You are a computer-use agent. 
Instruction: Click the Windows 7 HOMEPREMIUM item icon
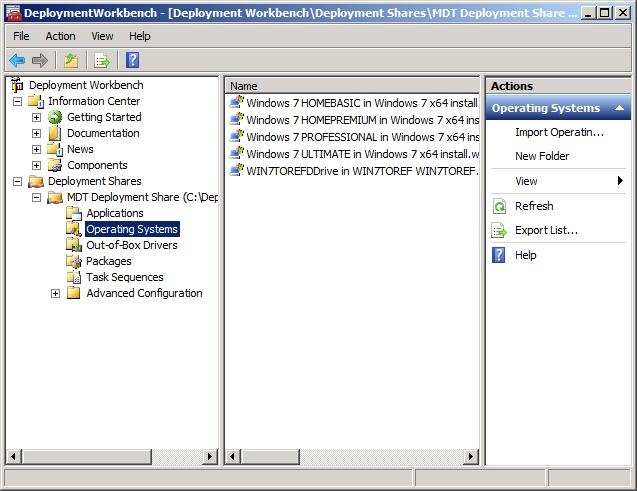(236, 119)
